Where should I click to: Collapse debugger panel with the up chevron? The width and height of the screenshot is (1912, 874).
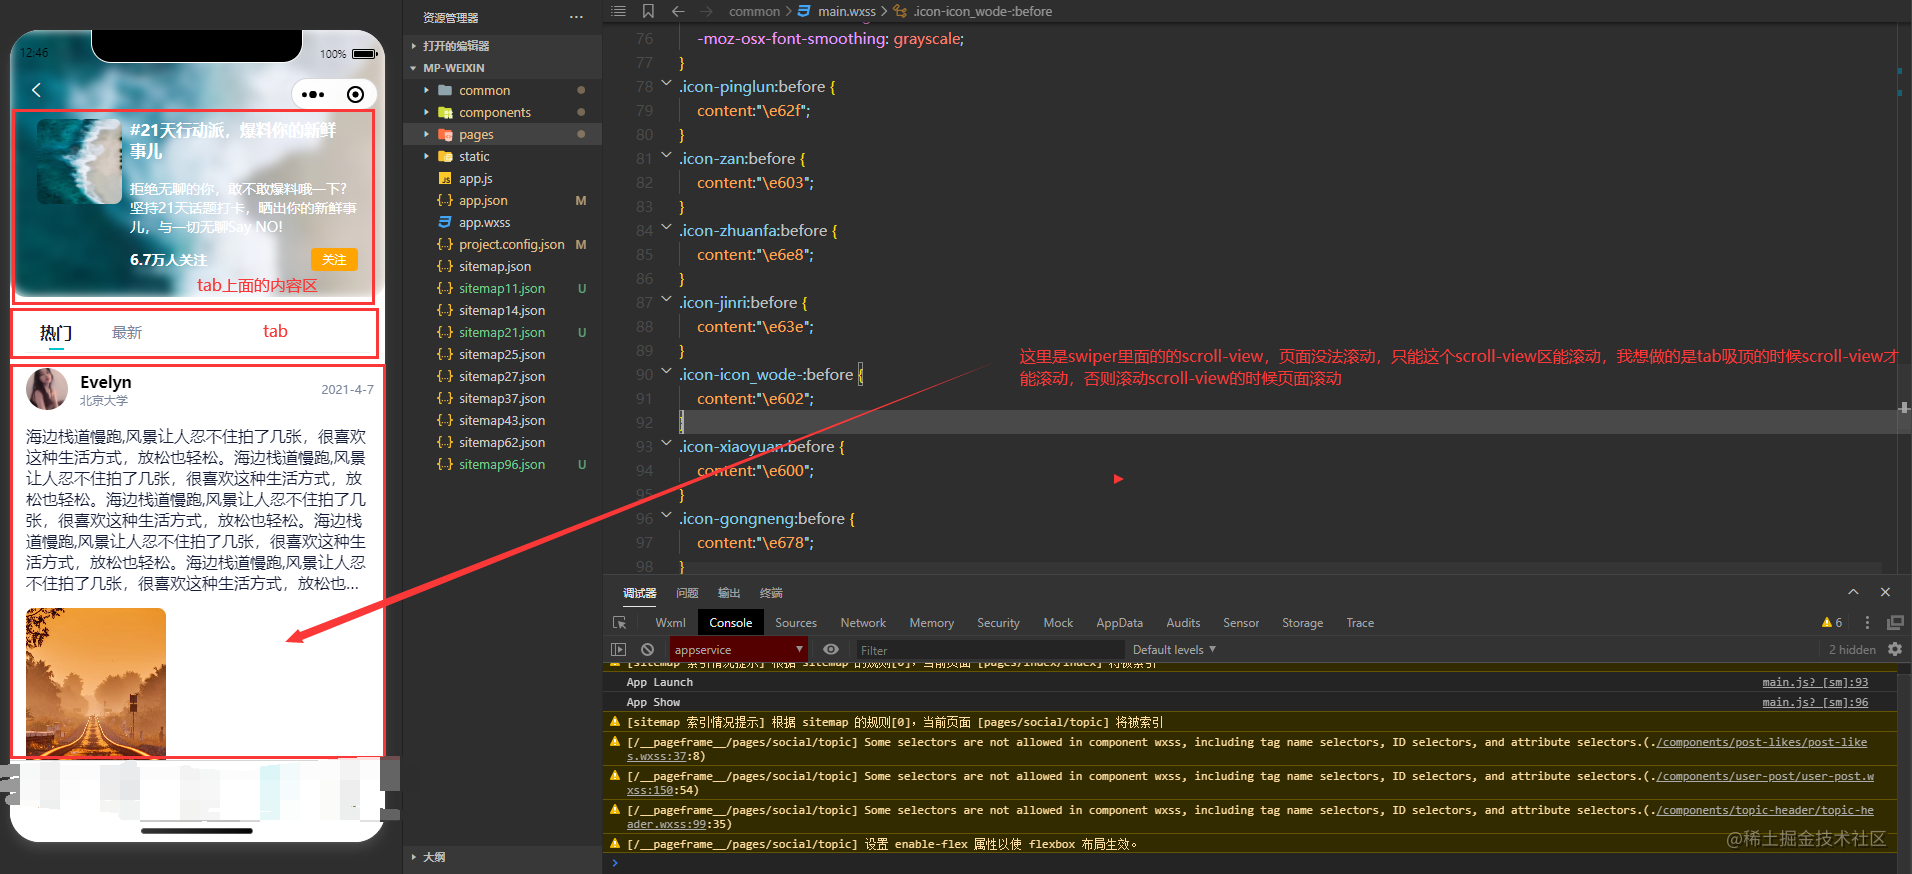coord(1853,592)
